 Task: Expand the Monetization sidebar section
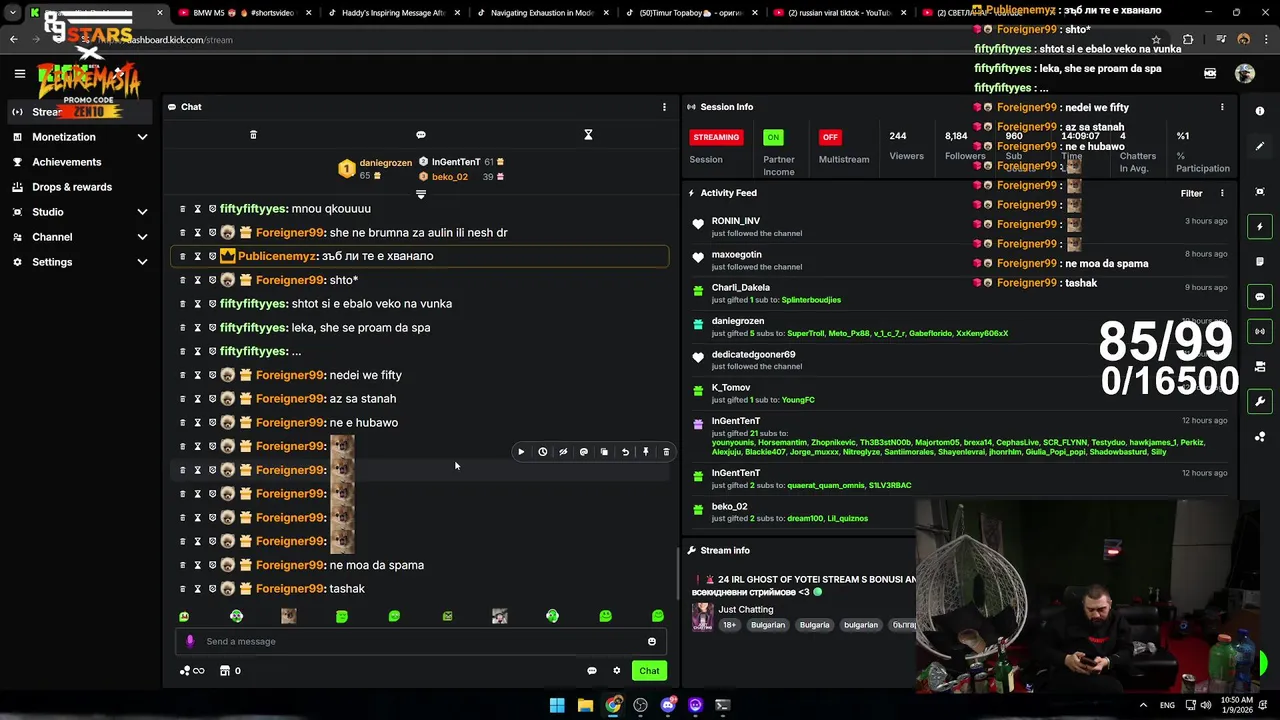(x=80, y=137)
